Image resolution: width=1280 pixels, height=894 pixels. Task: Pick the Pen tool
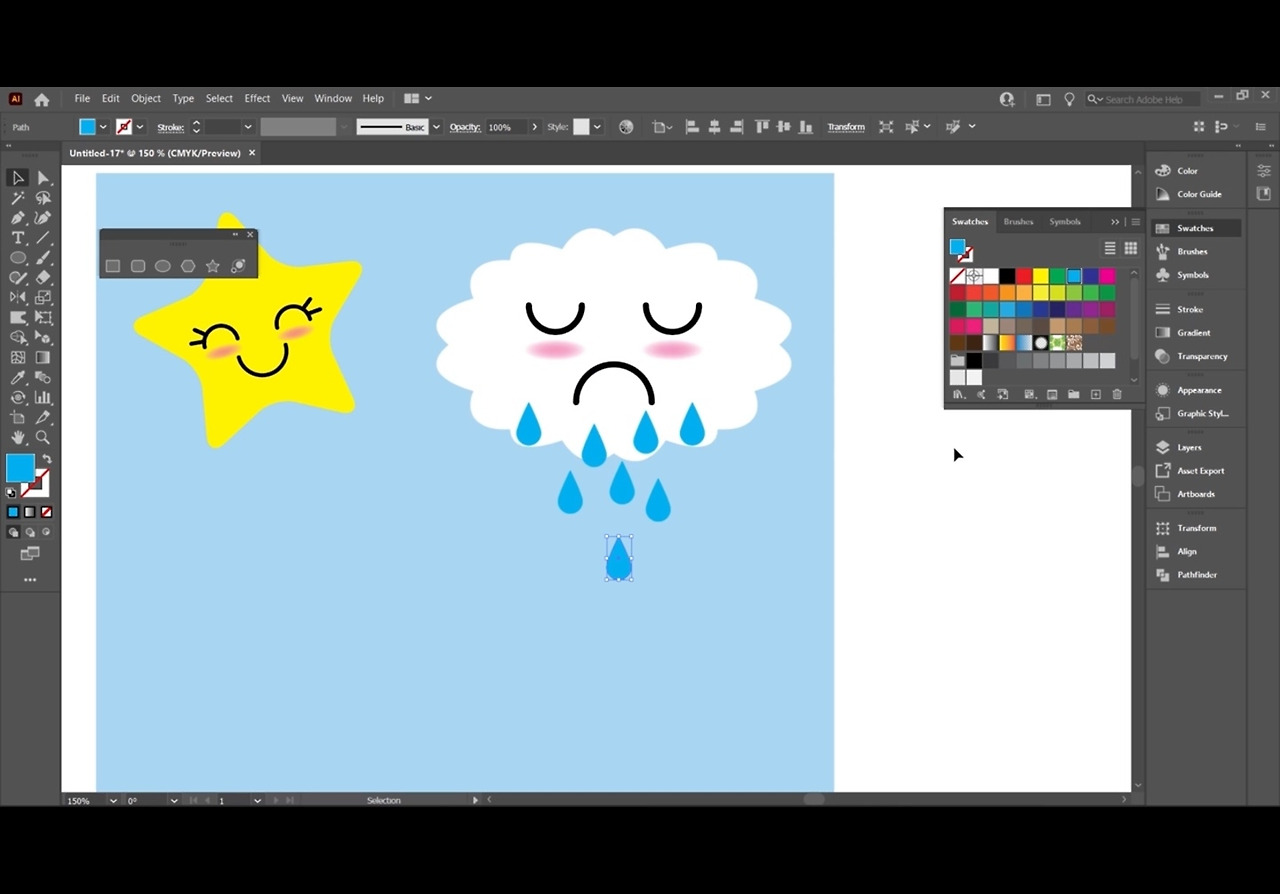[x=18, y=218]
